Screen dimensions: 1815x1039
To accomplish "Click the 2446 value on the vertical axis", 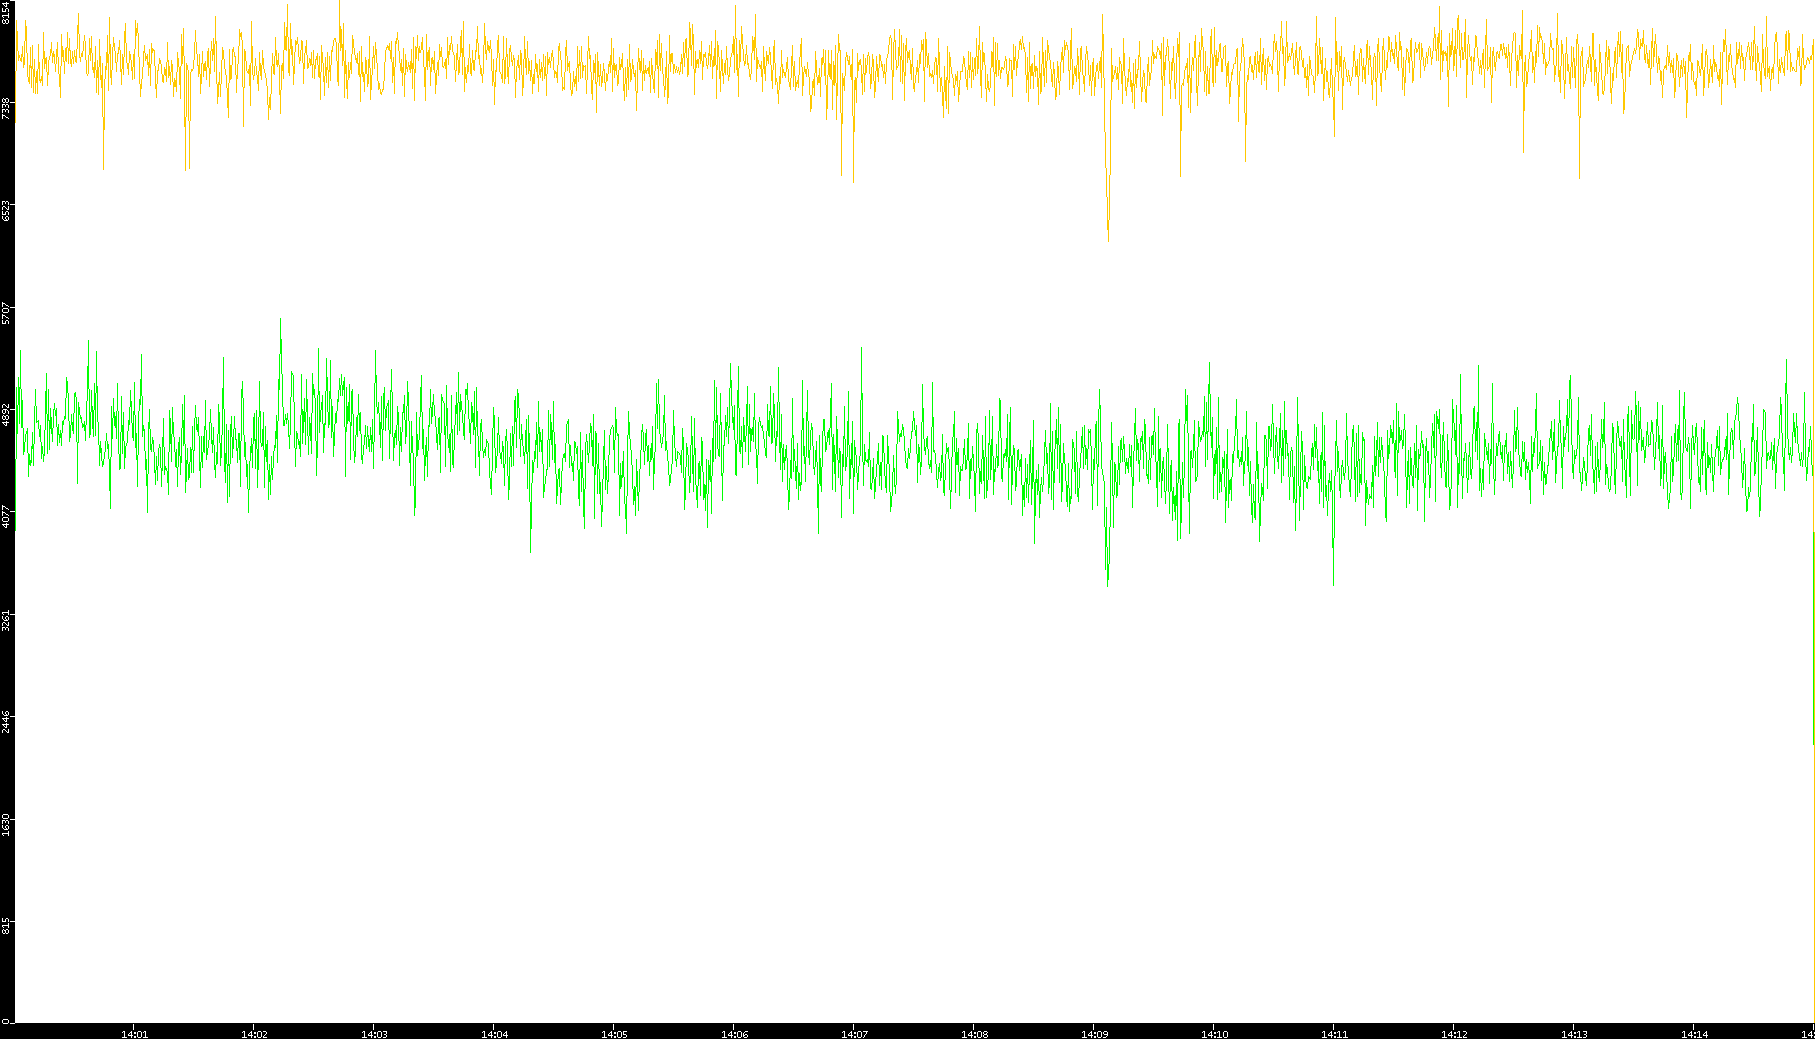I will 7,721.
